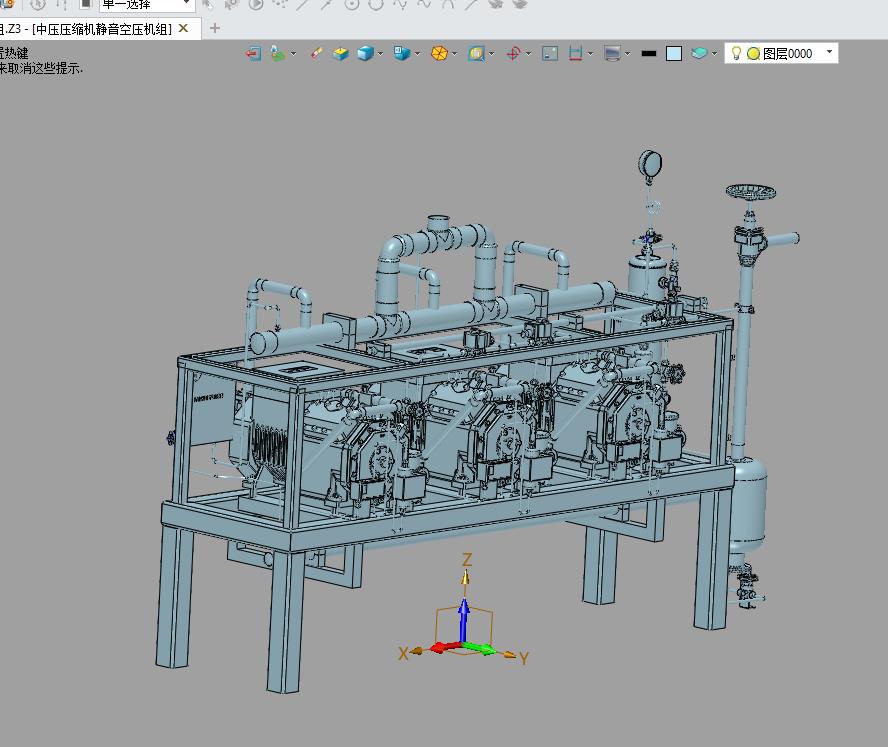Click the section view bracket icon
Viewport: 888px width, 747px height.
pyautogui.click(x=575, y=54)
